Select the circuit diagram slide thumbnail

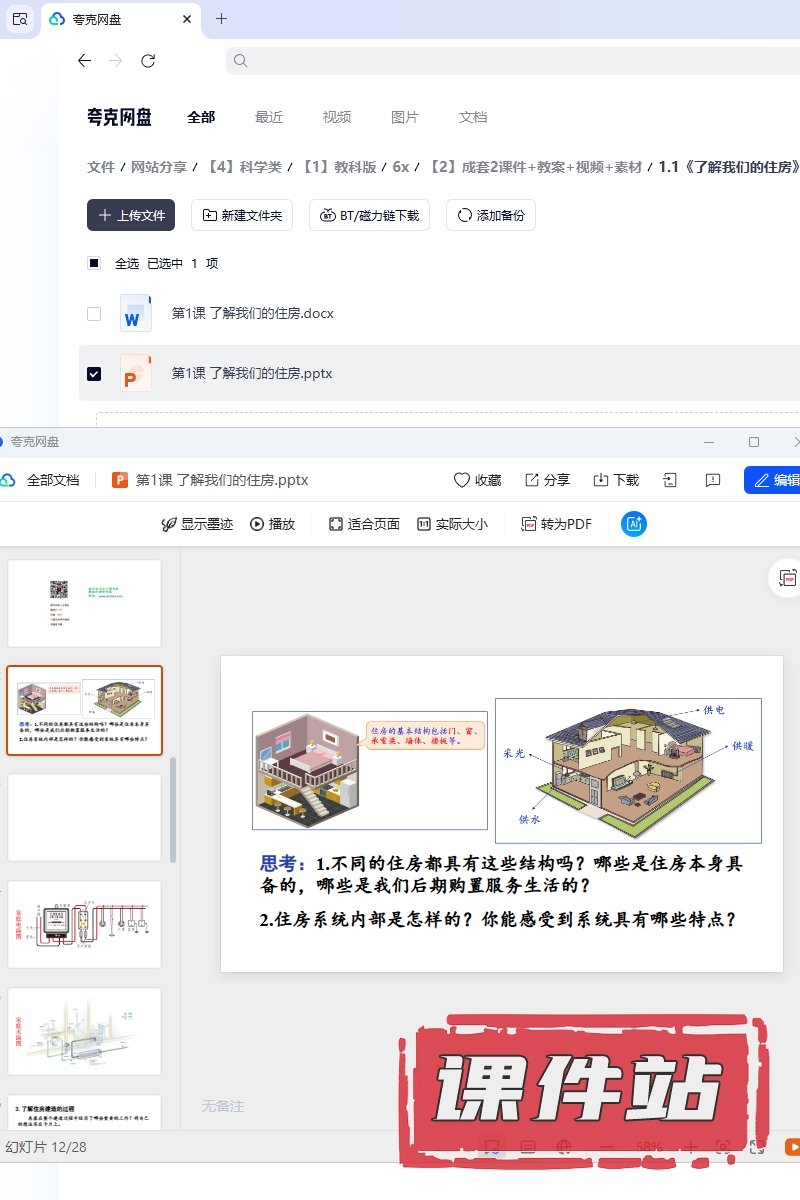point(84,924)
